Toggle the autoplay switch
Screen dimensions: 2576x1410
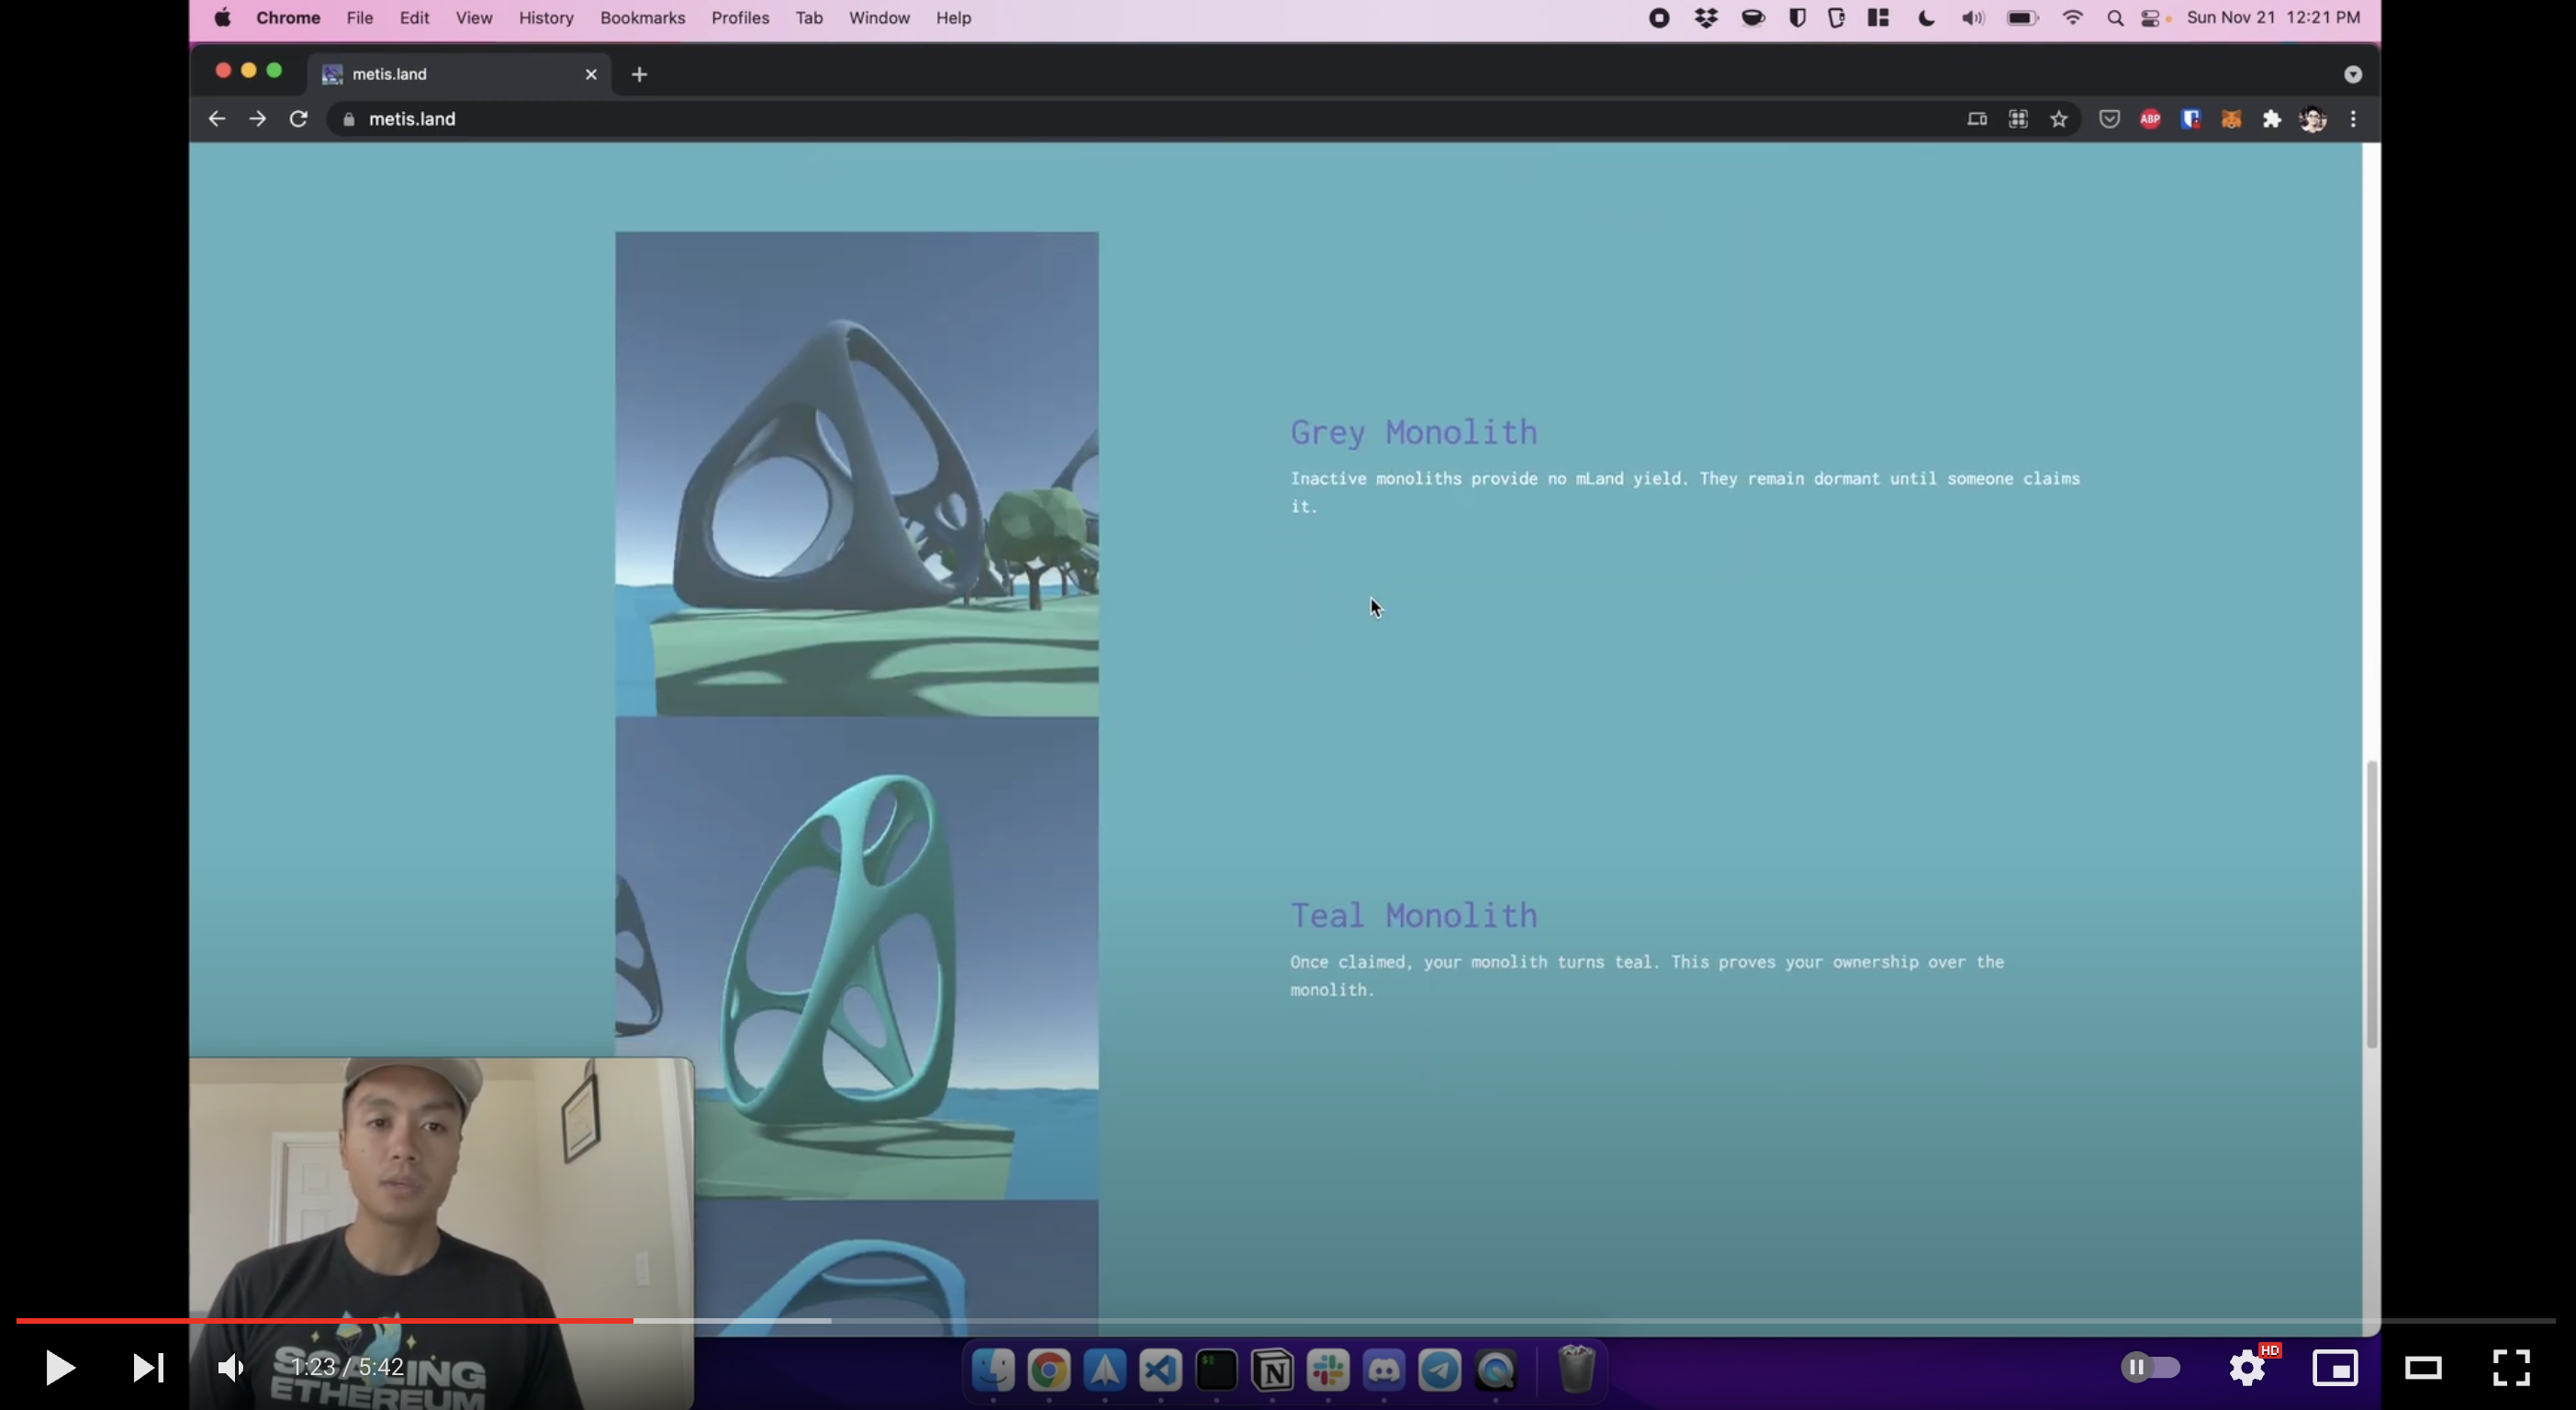click(x=2150, y=1367)
